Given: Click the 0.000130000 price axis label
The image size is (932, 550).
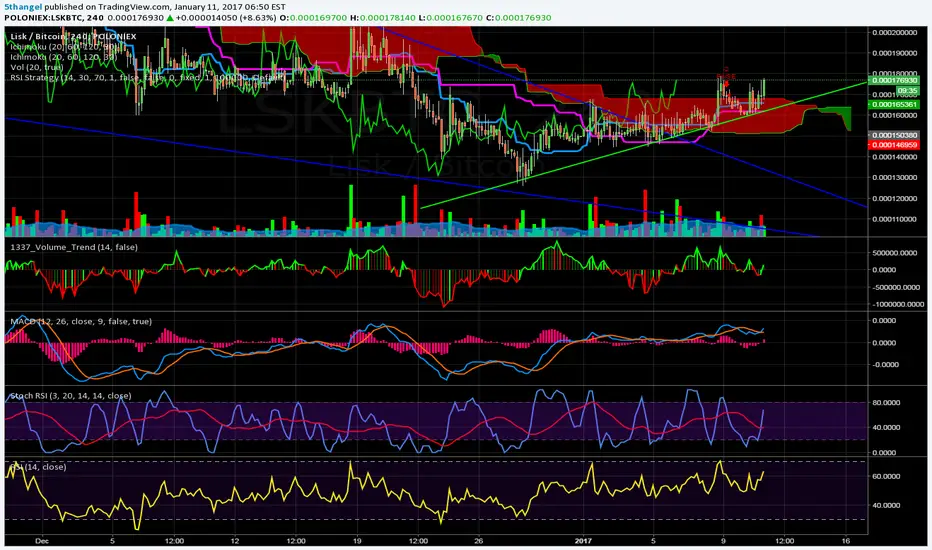Looking at the screenshot, I should coord(895,178).
